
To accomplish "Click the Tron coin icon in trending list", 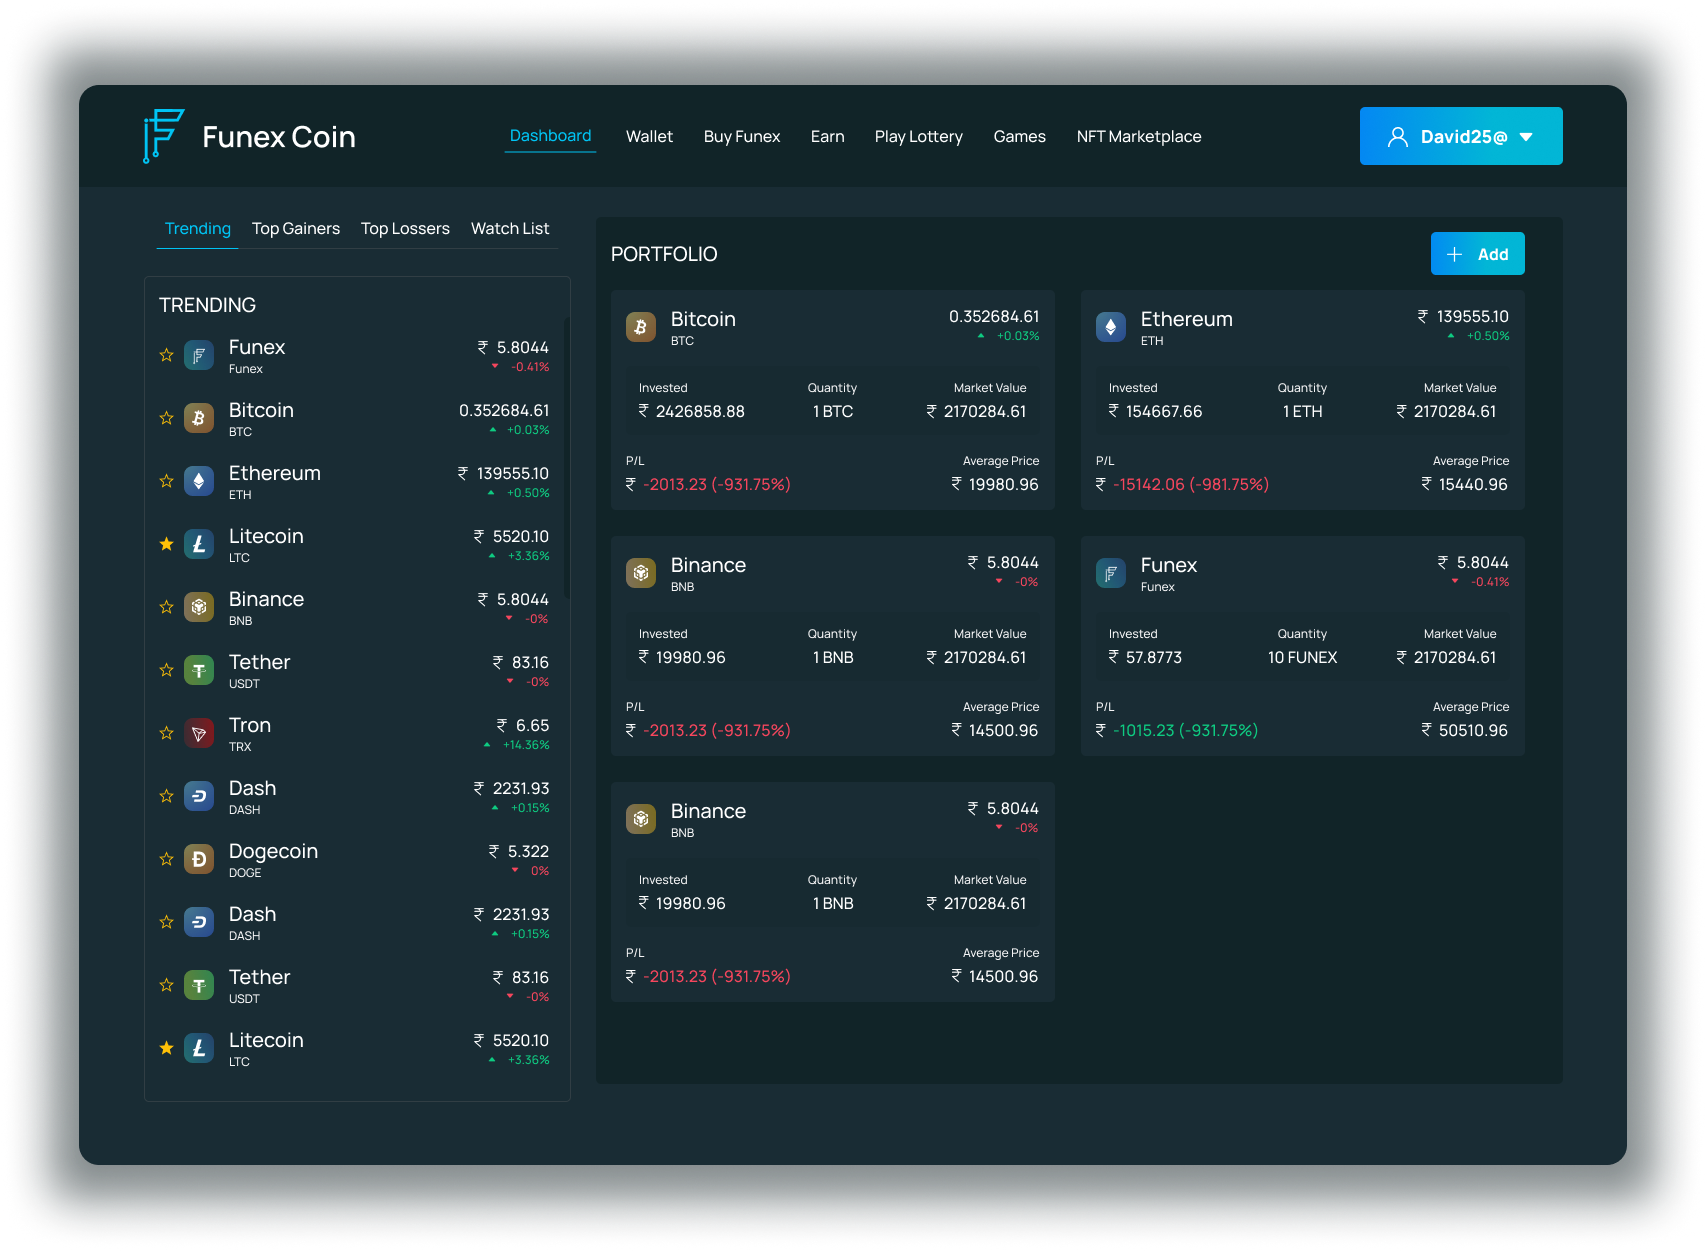I will point(199,733).
